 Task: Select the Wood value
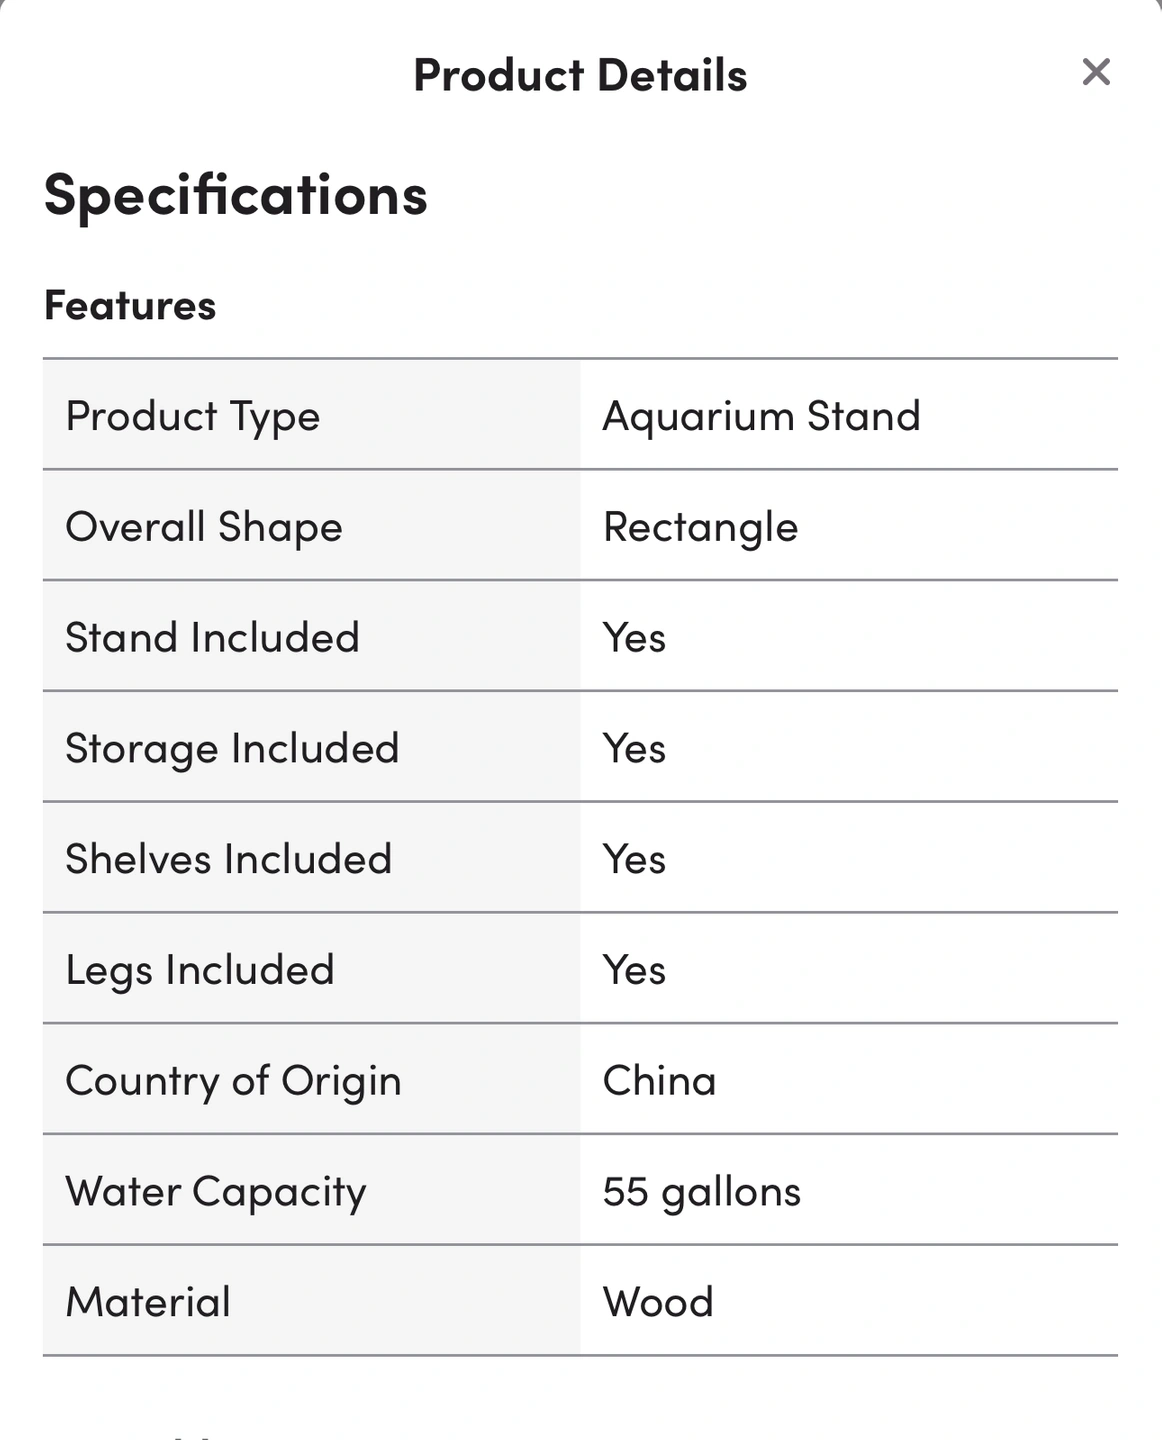pyautogui.click(x=658, y=1303)
